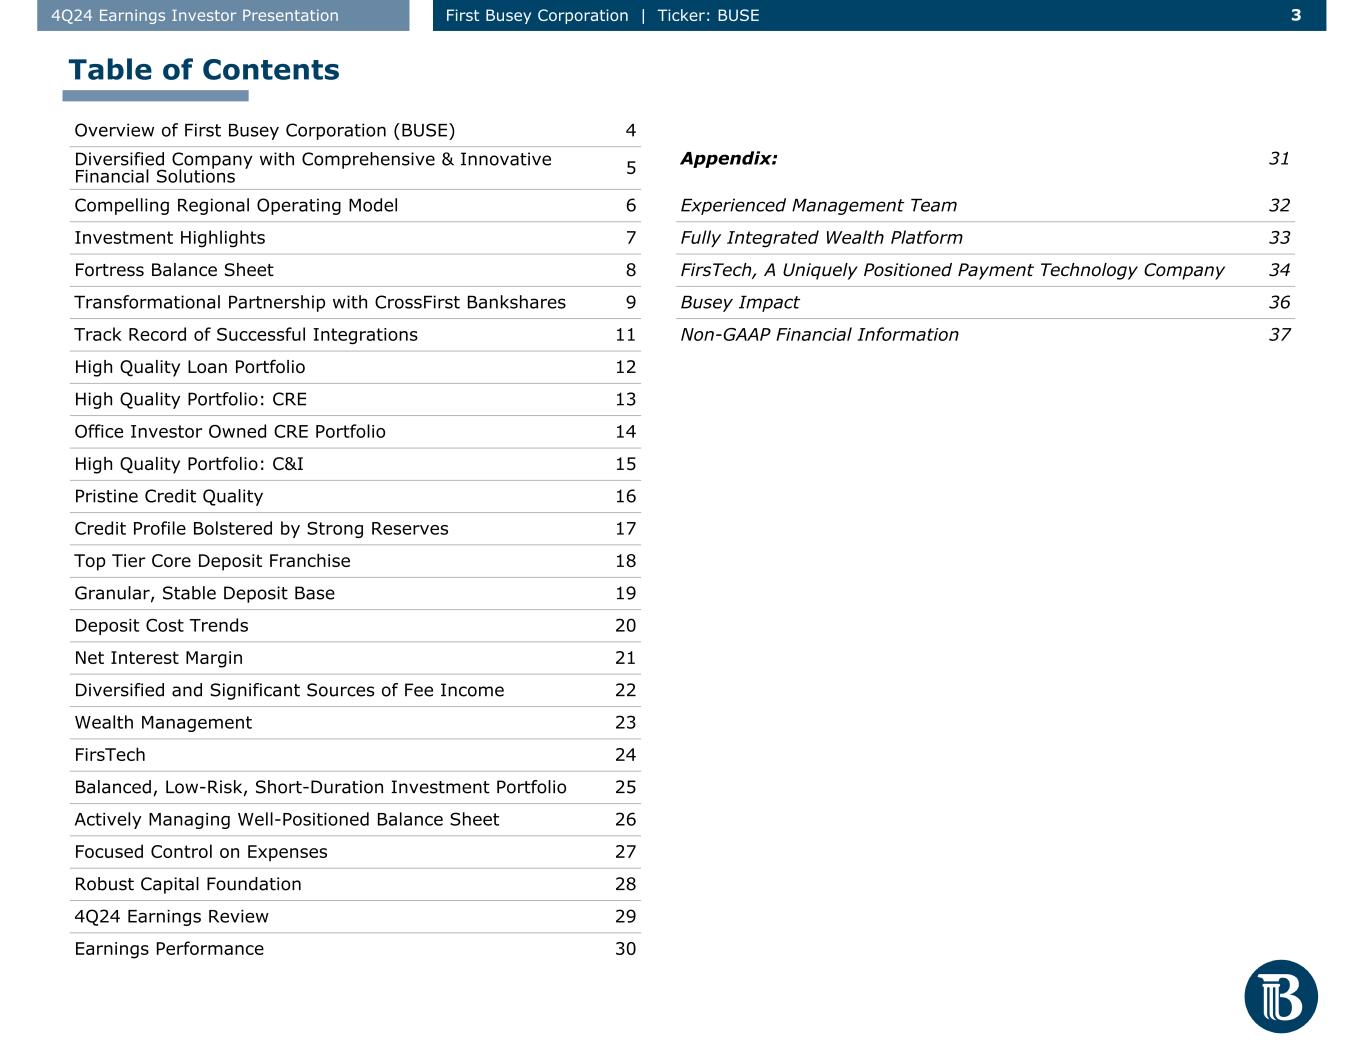Viewport: 1365px width, 1055px height.
Task: Open 4Q24 Earnings Review entry
Action: (x=355, y=917)
